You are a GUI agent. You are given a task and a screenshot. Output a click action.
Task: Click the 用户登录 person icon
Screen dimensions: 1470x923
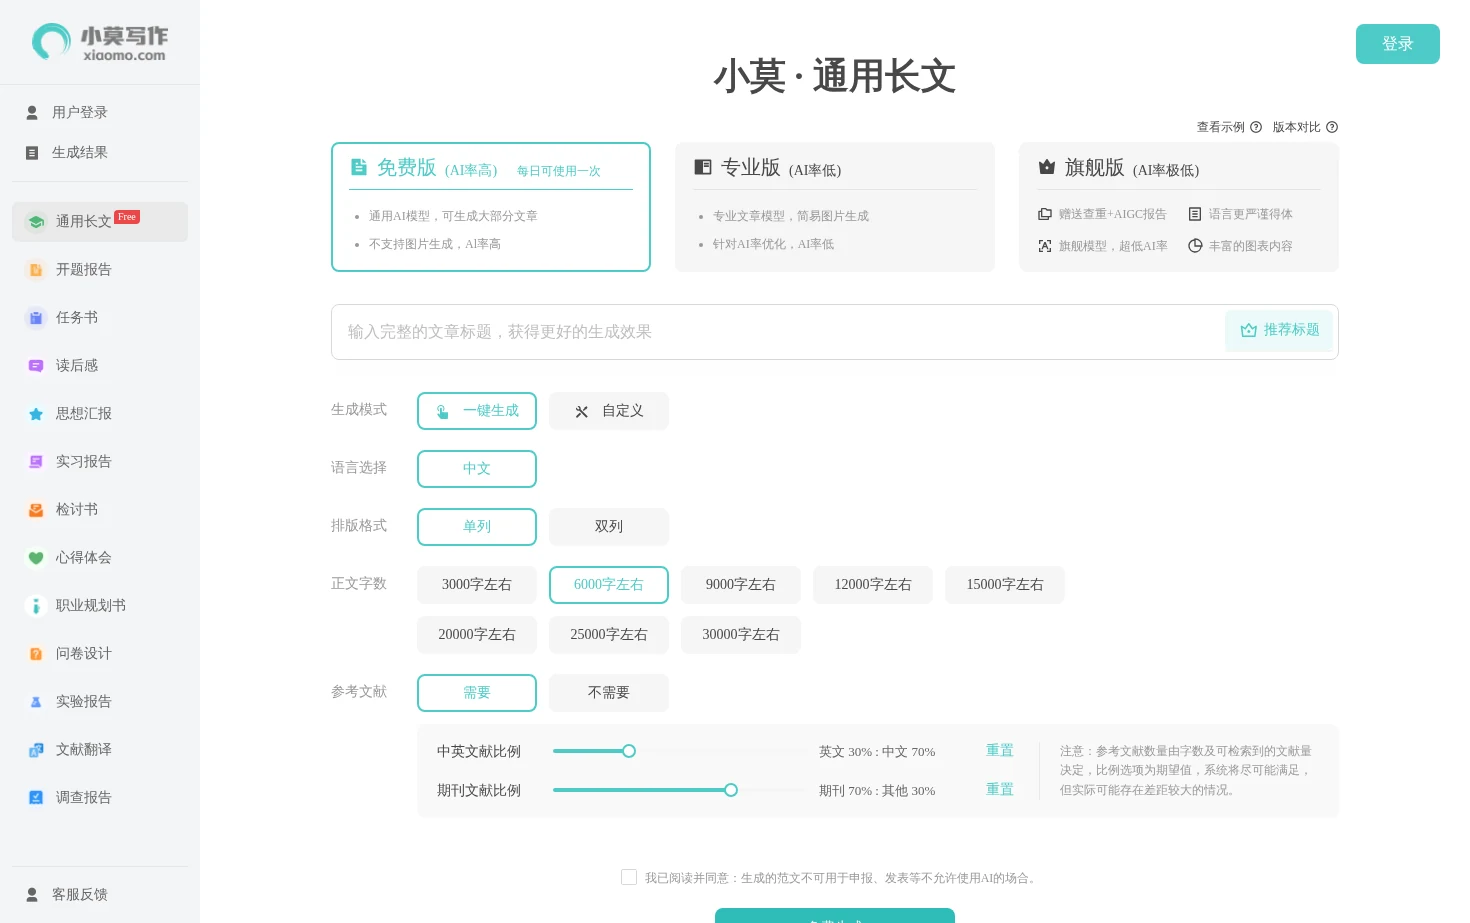(x=32, y=113)
